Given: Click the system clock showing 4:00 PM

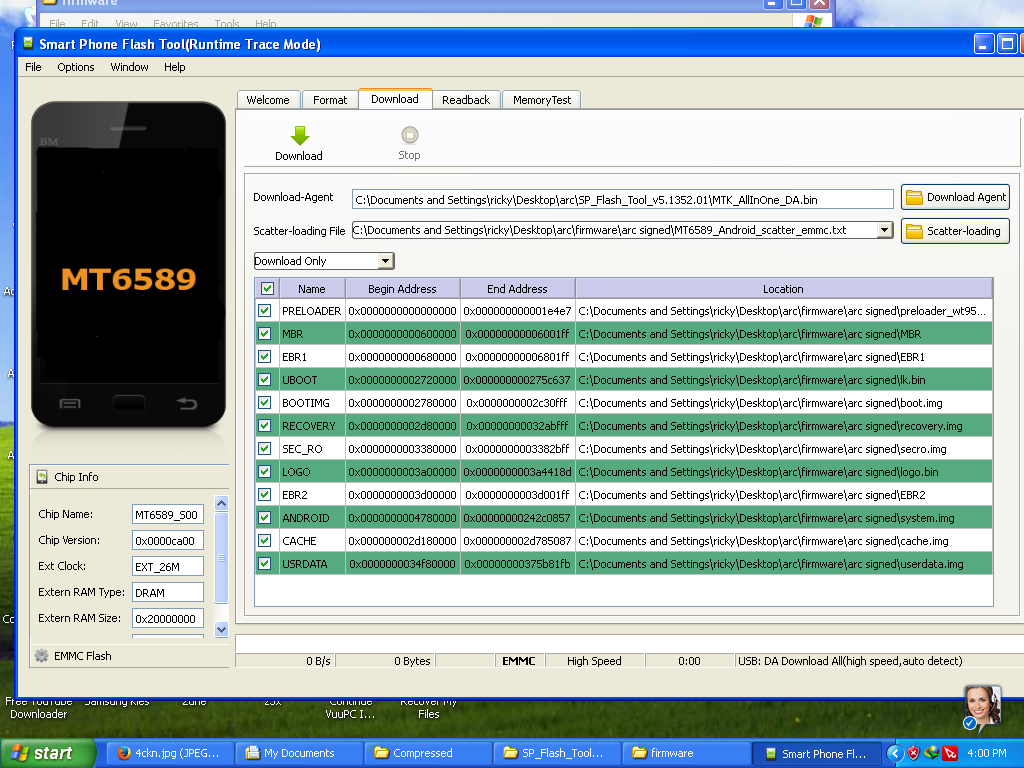Looking at the screenshot, I should 987,753.
